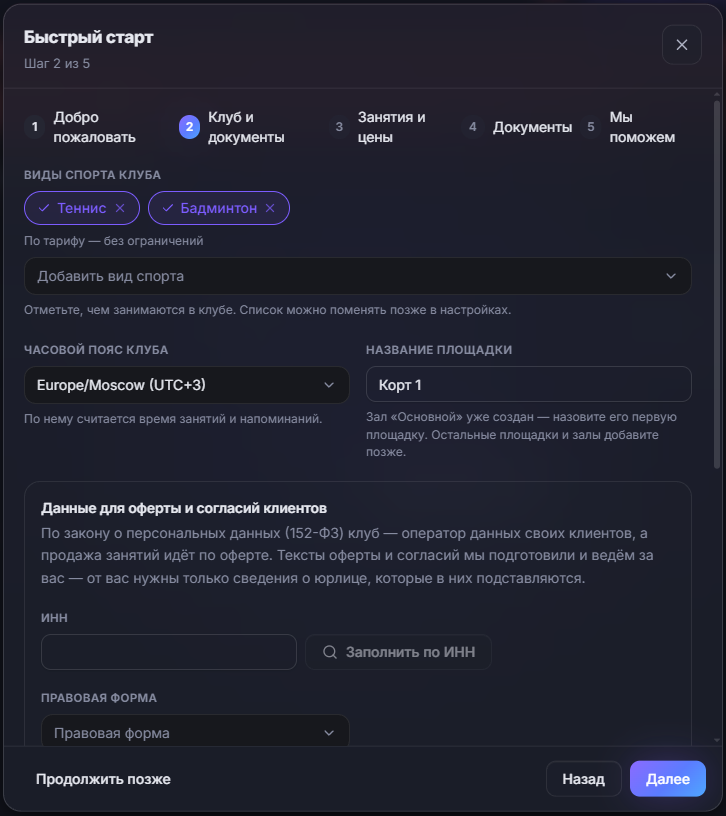Remove the Теннис sport chip with X
This screenshot has height=816, width=726.
point(120,208)
